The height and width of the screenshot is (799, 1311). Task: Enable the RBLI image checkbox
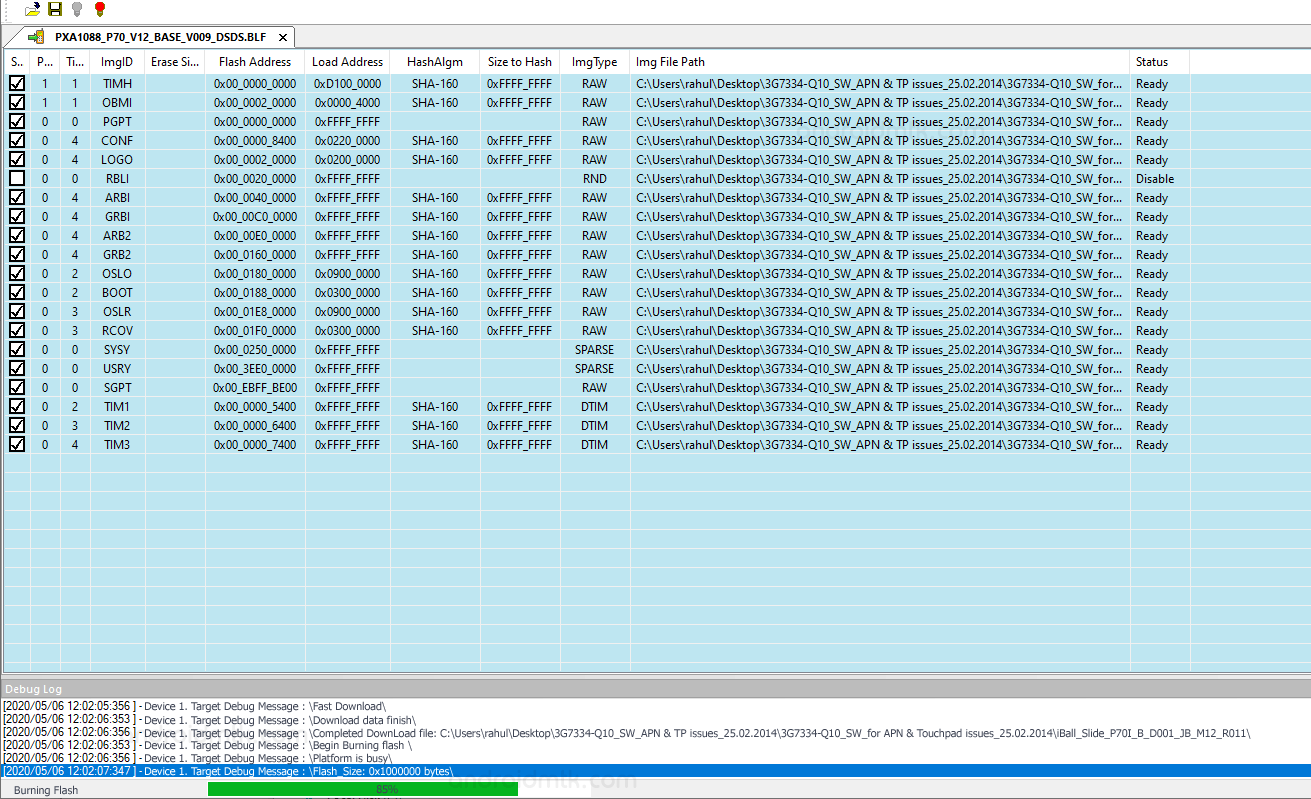pyautogui.click(x=17, y=179)
